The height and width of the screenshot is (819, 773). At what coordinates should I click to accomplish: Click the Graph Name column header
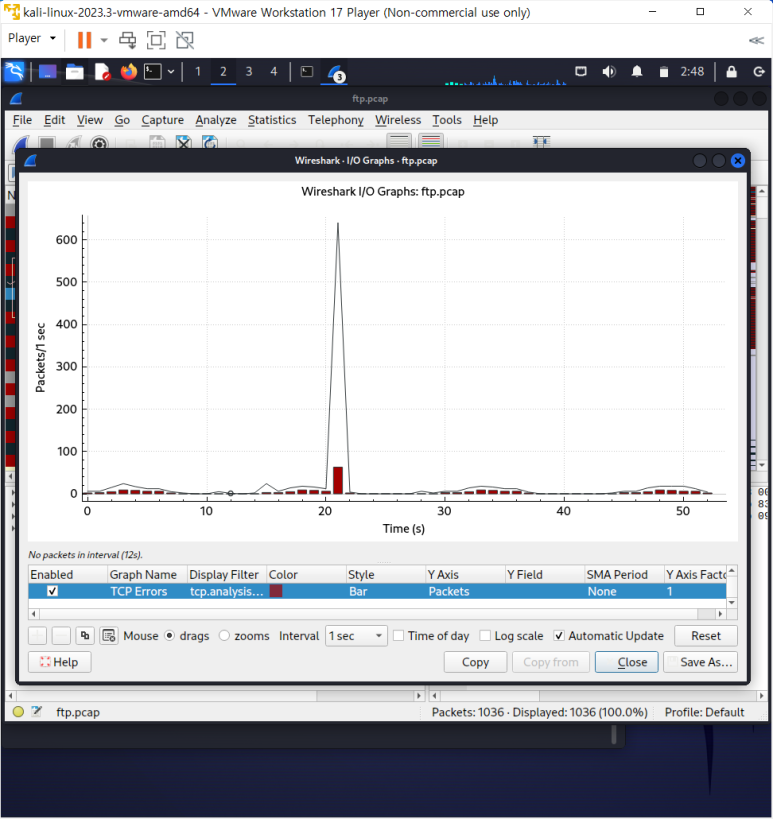pyautogui.click(x=147, y=575)
